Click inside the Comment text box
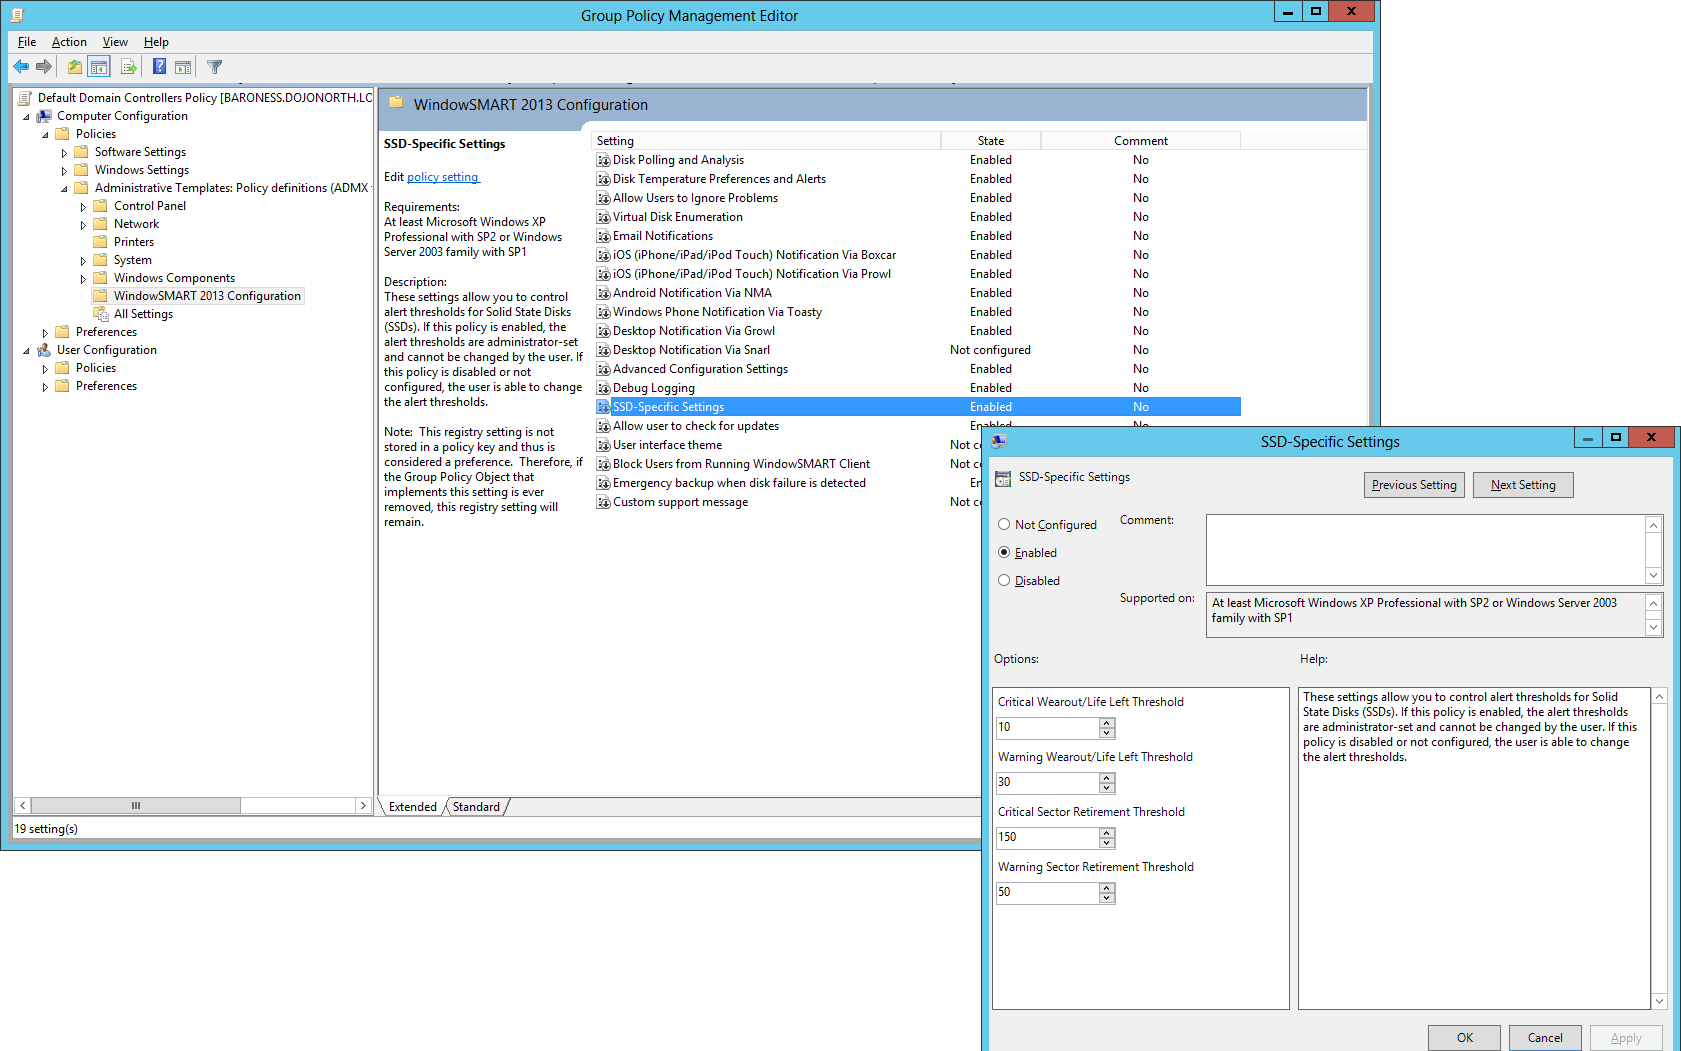1681x1051 pixels. point(1425,549)
